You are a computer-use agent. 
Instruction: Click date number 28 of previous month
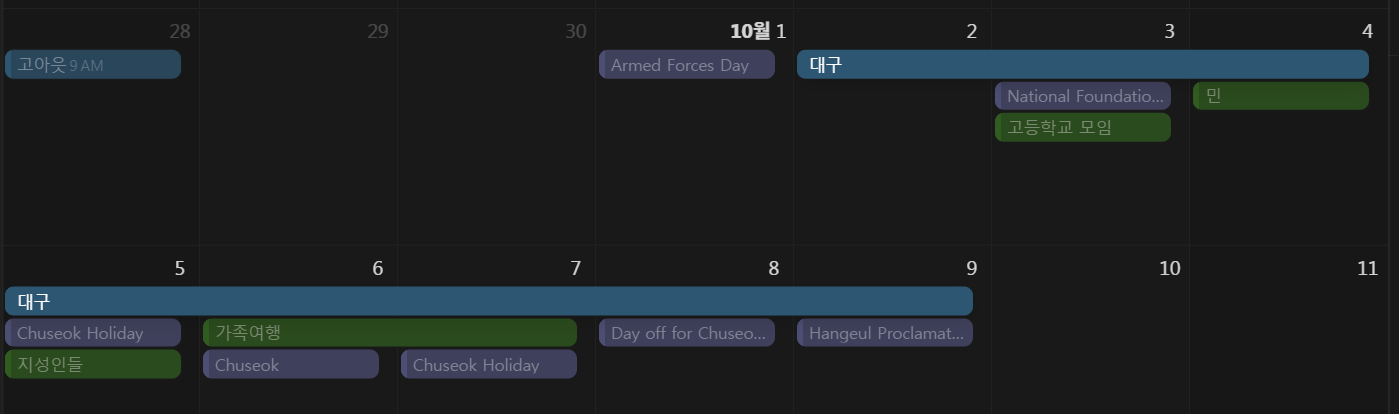pyautogui.click(x=180, y=31)
